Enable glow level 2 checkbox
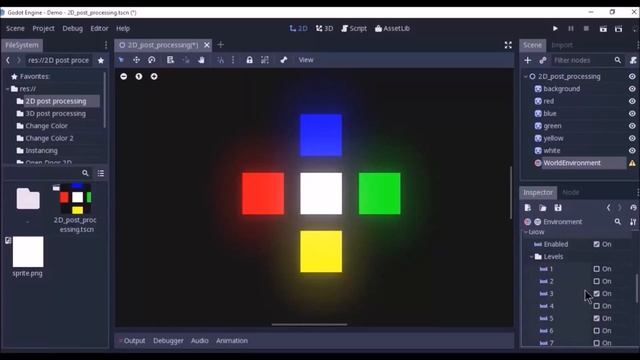The width and height of the screenshot is (640, 360). 596,281
